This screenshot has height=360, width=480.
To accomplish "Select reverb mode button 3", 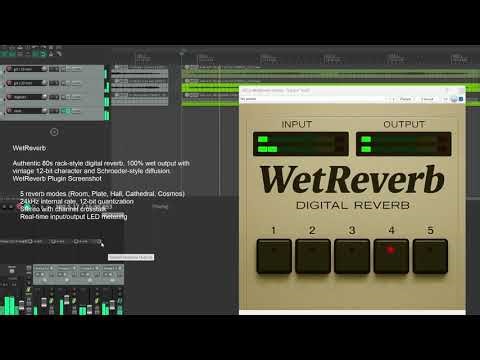I will click(x=352, y=256).
